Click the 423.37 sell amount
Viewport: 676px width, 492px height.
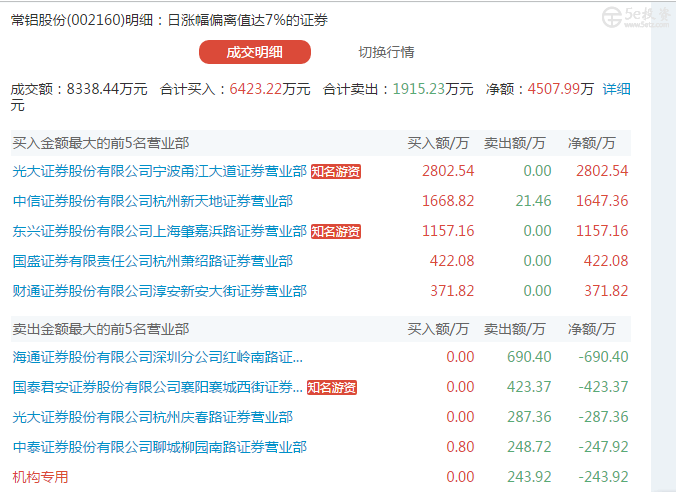pyautogui.click(x=529, y=386)
